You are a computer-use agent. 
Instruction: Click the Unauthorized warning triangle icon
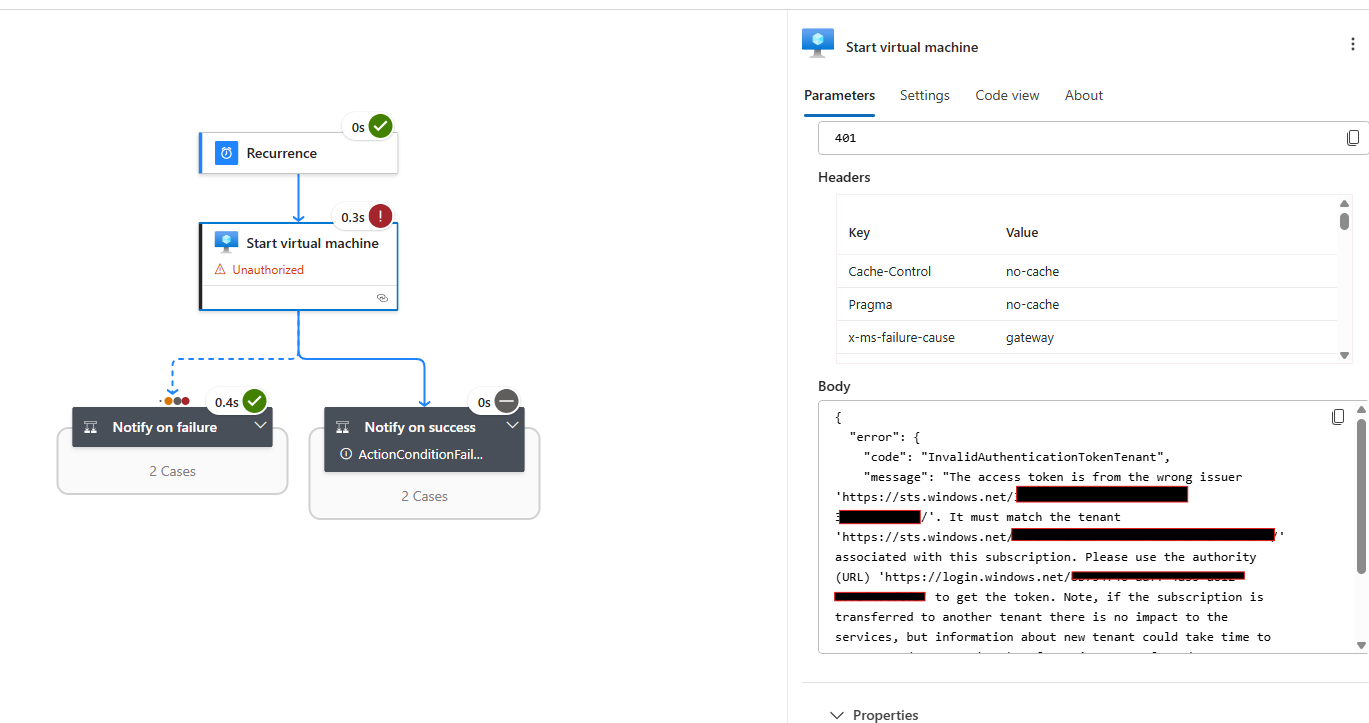tap(221, 270)
